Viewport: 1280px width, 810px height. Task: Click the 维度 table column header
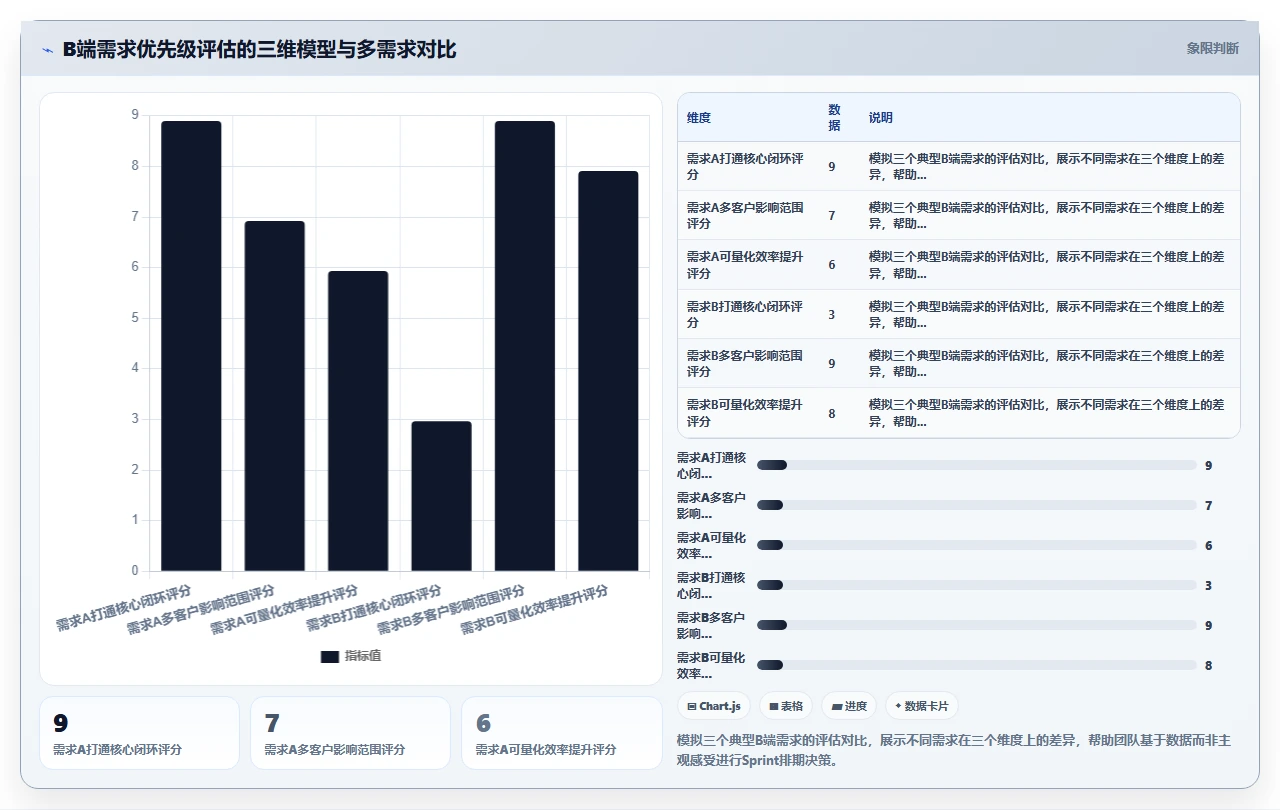tap(699, 118)
